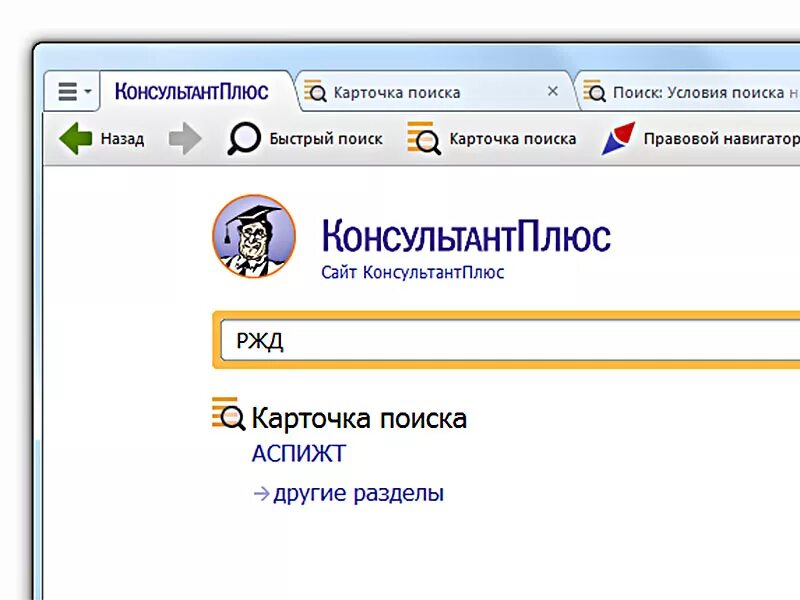The height and width of the screenshot is (600, 800).
Task: Click the icon on Карточка поиска tab
Action: click(315, 91)
